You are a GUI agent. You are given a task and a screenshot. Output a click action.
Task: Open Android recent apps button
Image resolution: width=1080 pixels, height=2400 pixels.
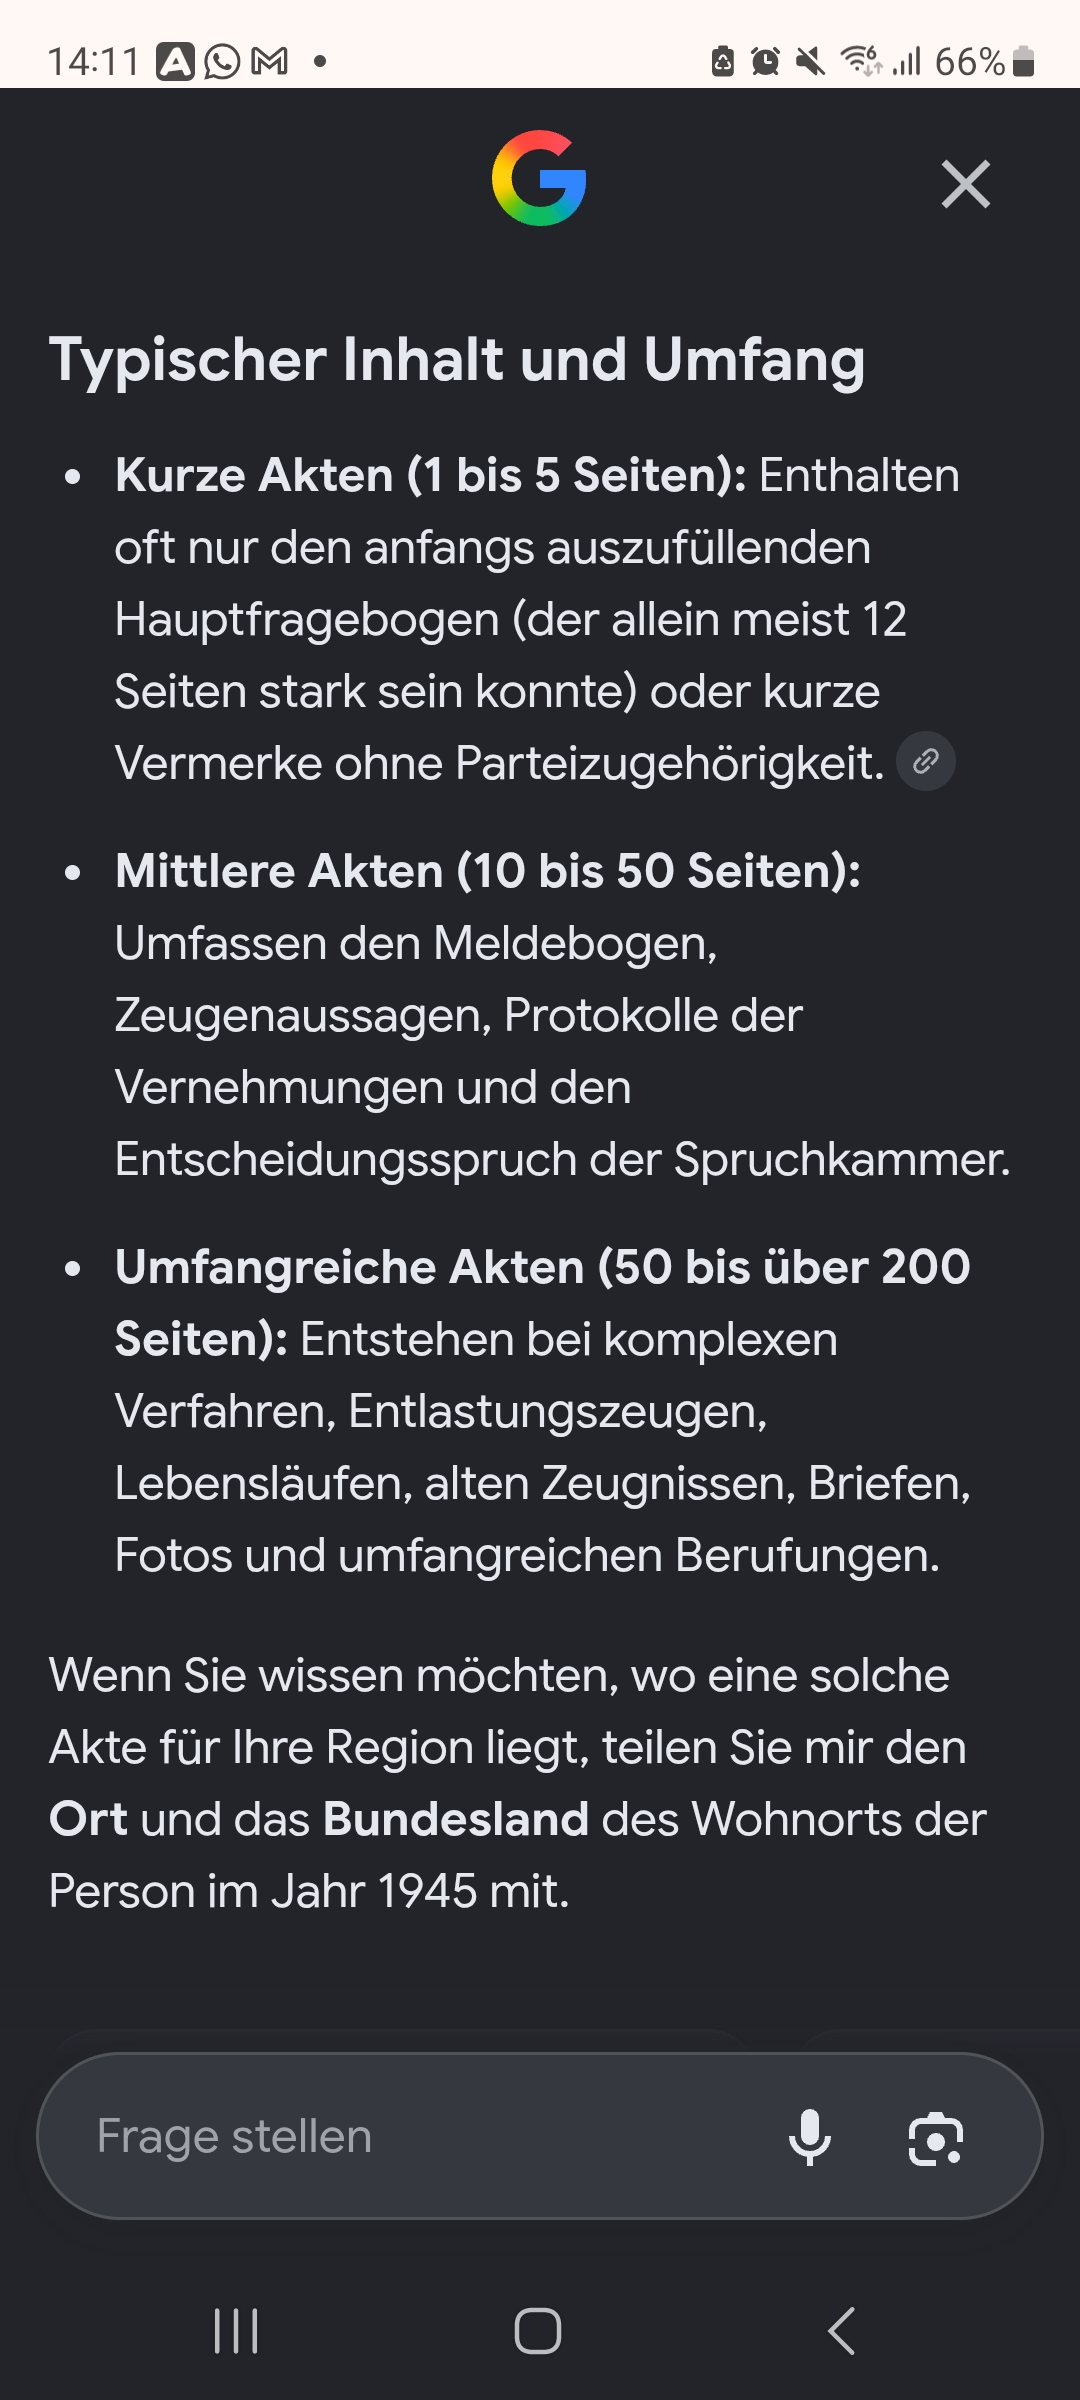(237, 2331)
